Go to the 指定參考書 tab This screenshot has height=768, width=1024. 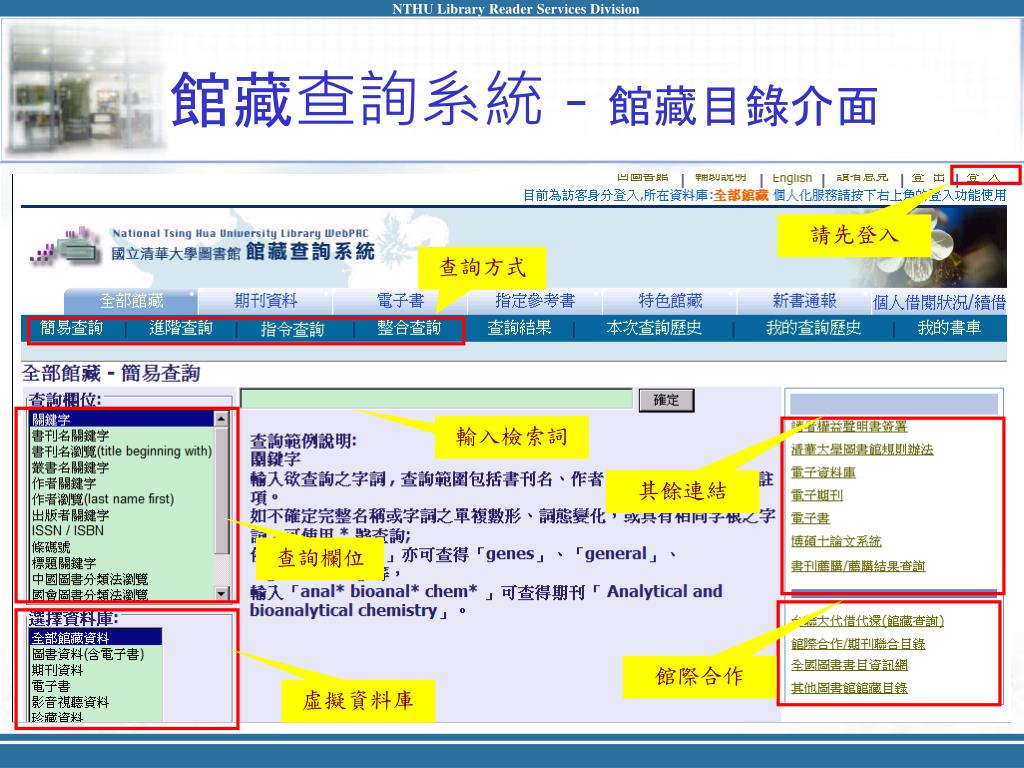pos(535,301)
